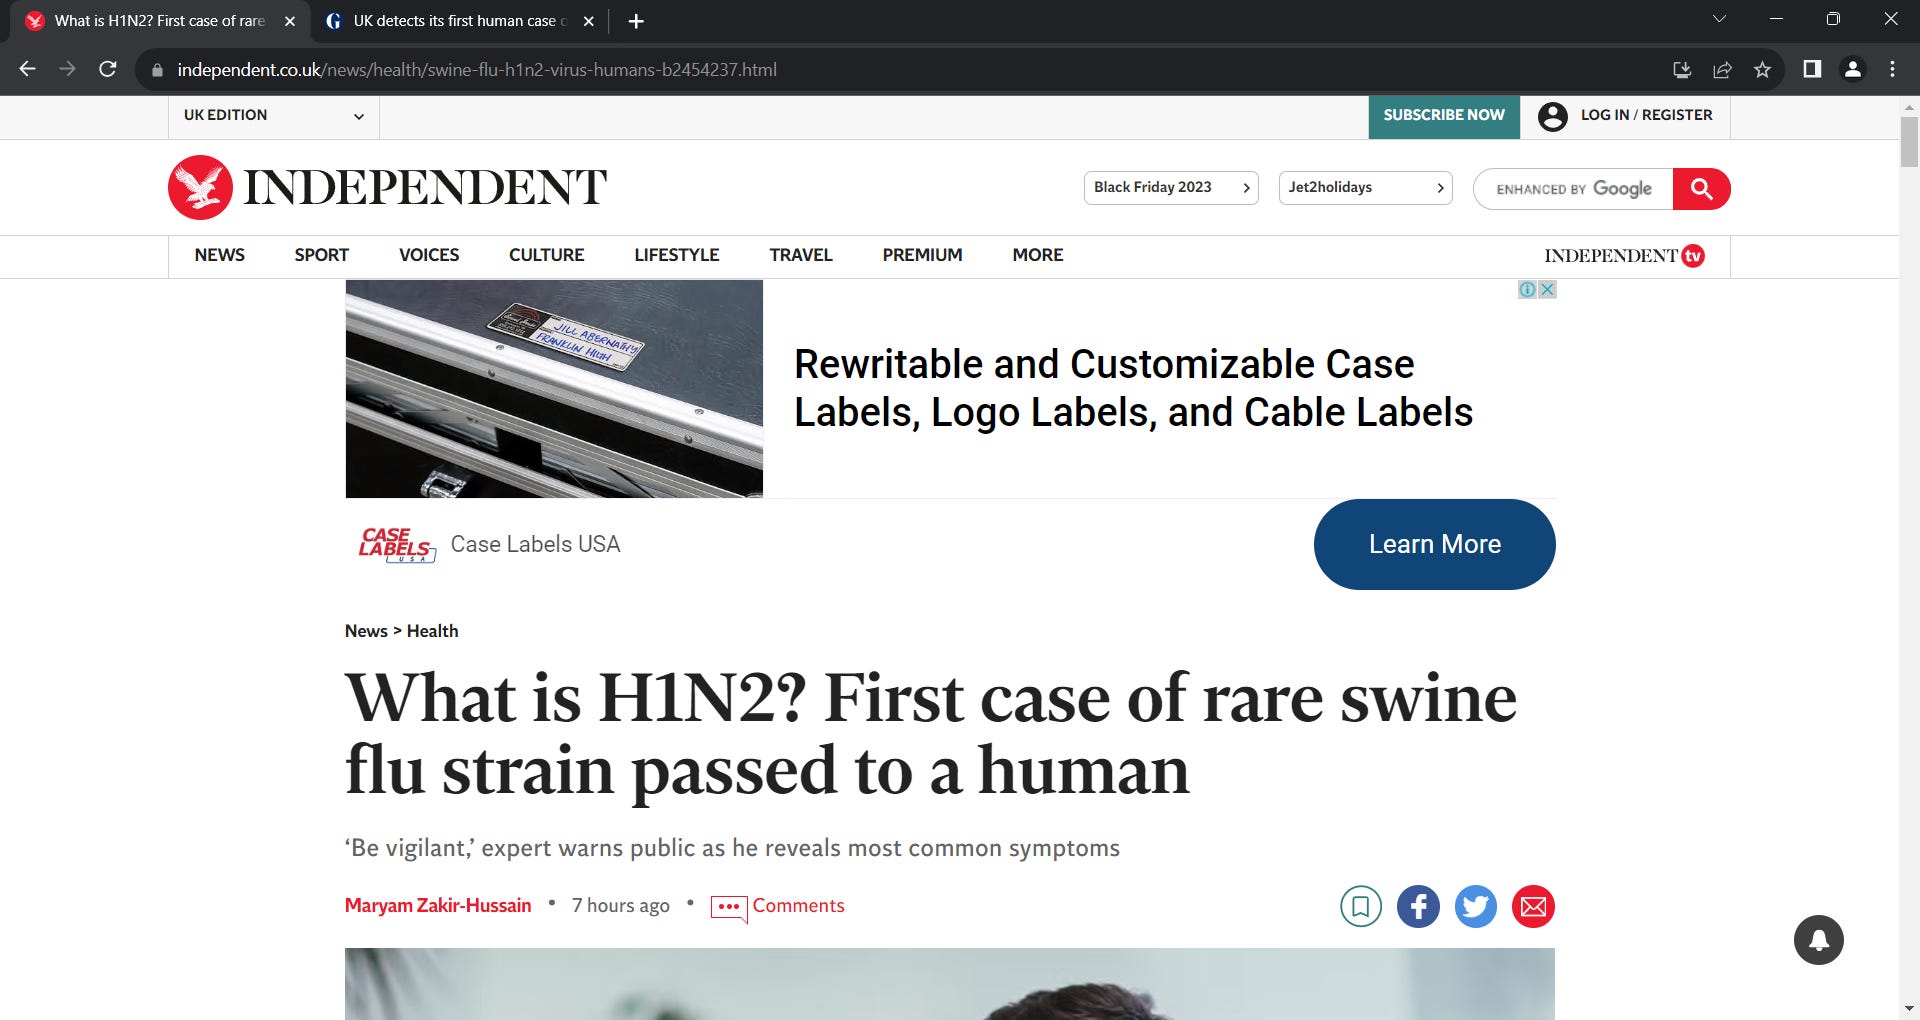Open the Lifestyle section

[676, 255]
